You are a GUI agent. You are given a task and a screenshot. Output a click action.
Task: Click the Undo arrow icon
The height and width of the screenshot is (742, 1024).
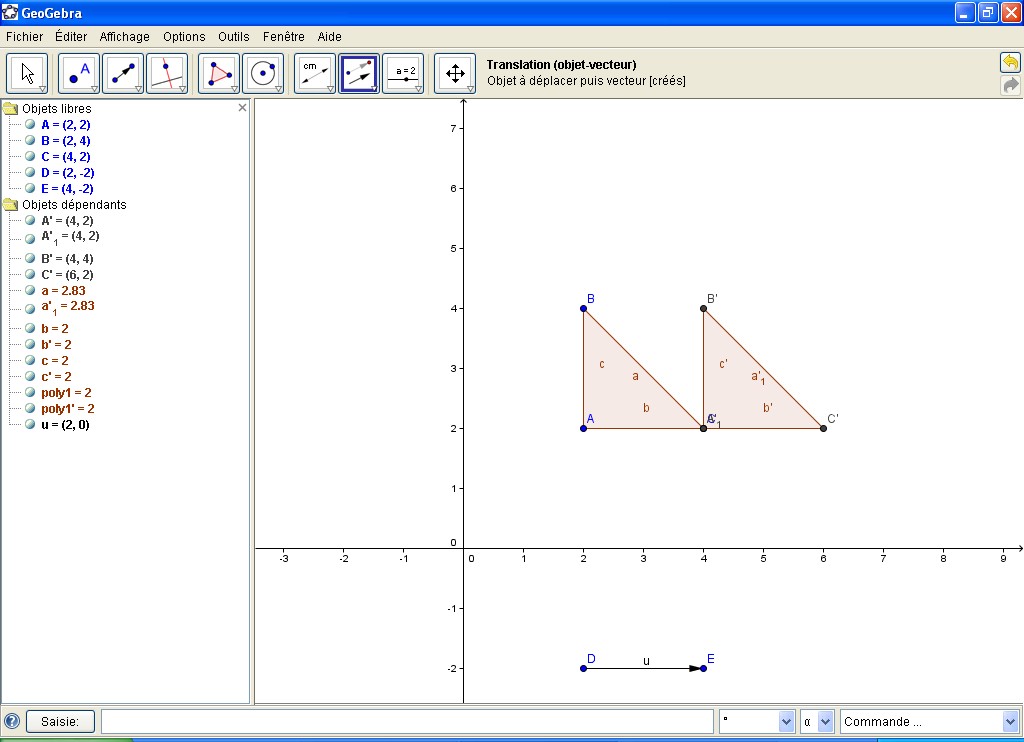click(x=1010, y=63)
